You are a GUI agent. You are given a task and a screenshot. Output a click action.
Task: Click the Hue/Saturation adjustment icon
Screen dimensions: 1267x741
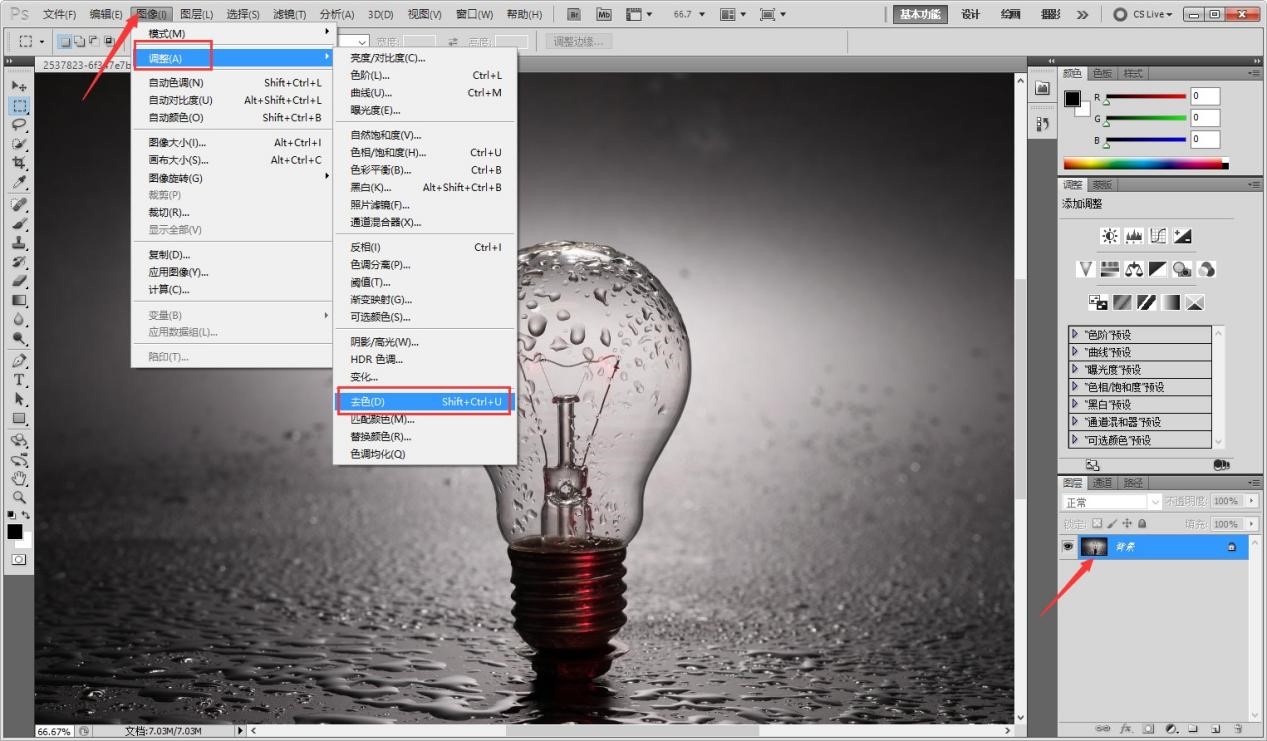point(1110,269)
